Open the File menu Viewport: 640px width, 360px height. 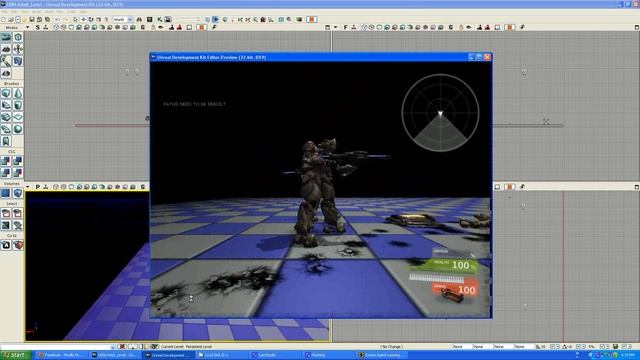4,11
